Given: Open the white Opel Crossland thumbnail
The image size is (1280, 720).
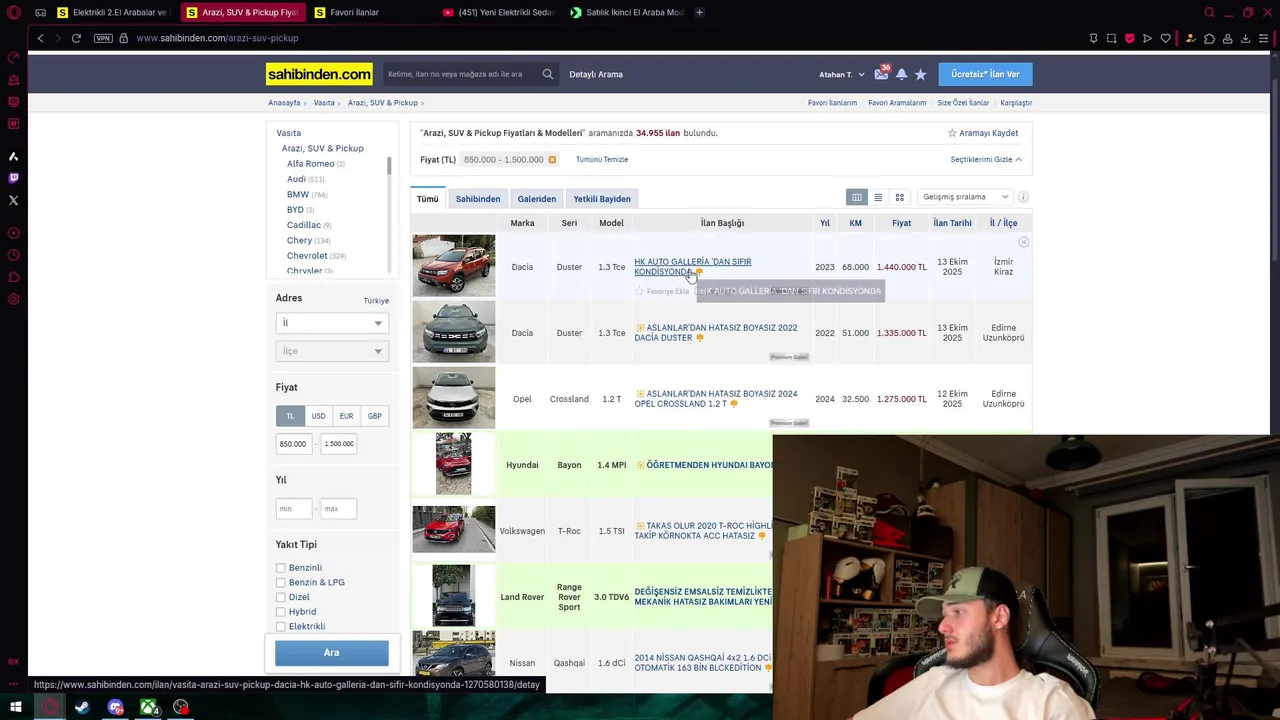Looking at the screenshot, I should [454, 398].
